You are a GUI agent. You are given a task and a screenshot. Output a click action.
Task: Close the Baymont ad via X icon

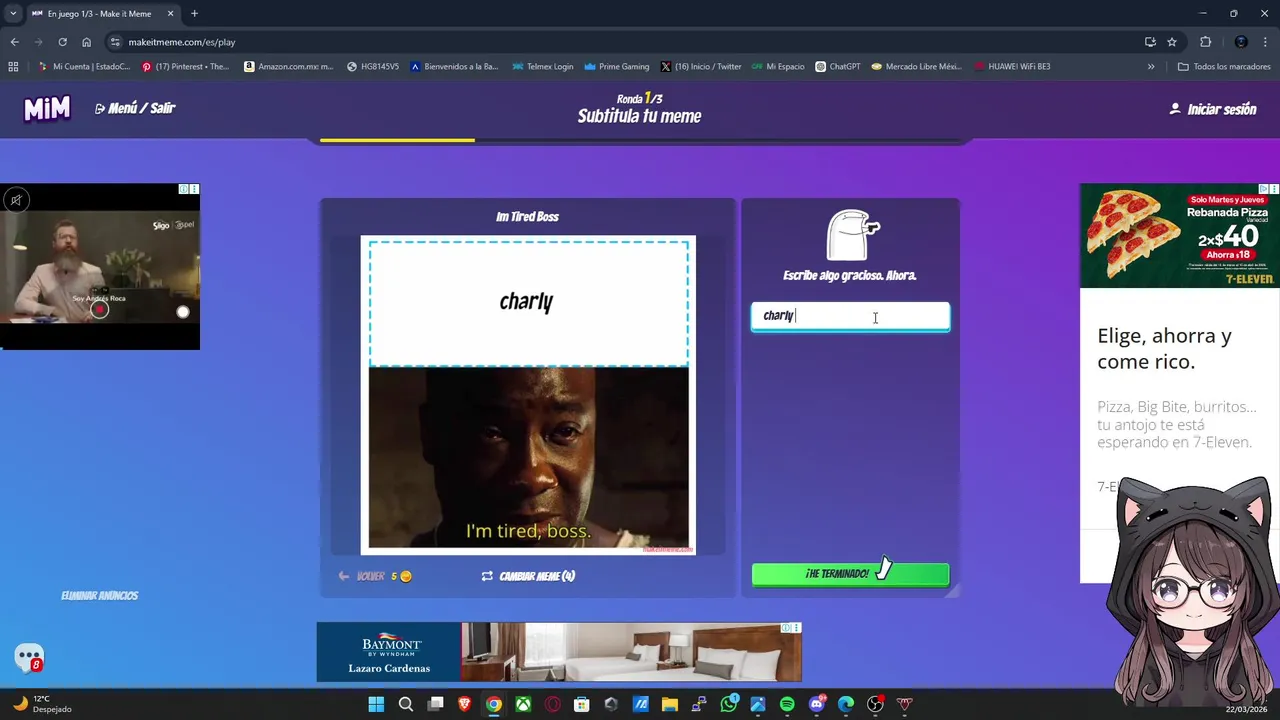pyautogui.click(x=796, y=628)
